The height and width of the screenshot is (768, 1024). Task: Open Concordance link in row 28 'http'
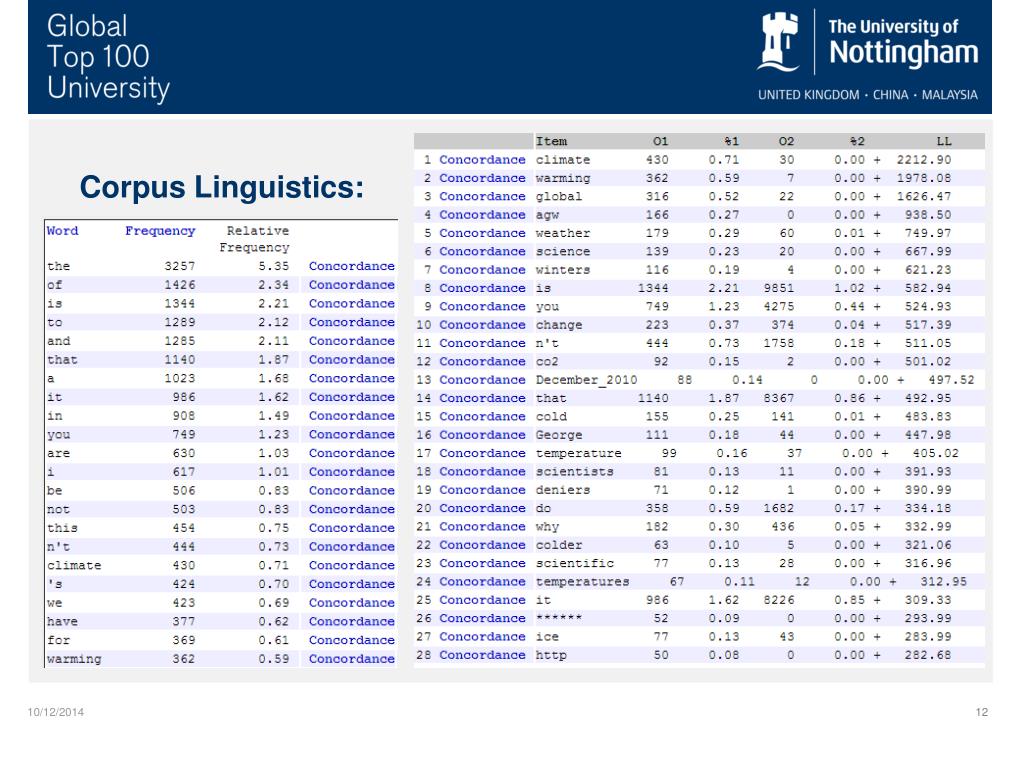(x=482, y=655)
